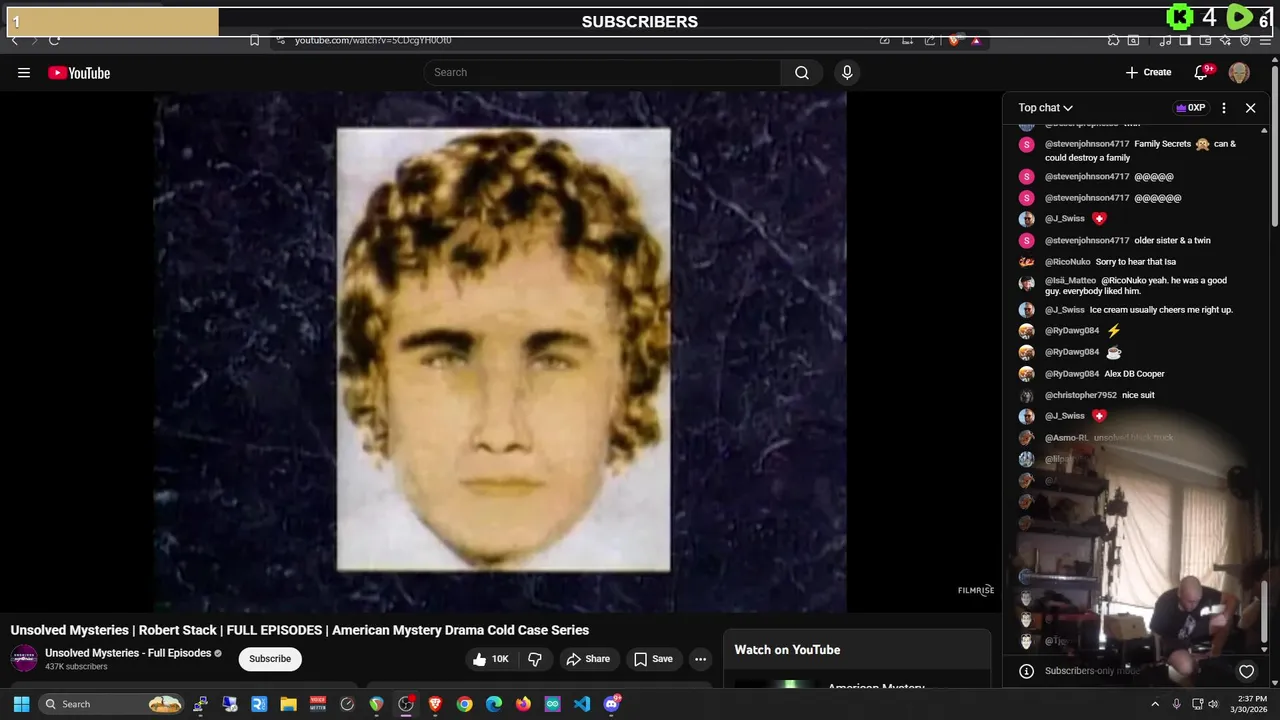Open the Unsolved Mysteries - Full Episodes channel link
1280x720 pixels.
click(x=128, y=653)
